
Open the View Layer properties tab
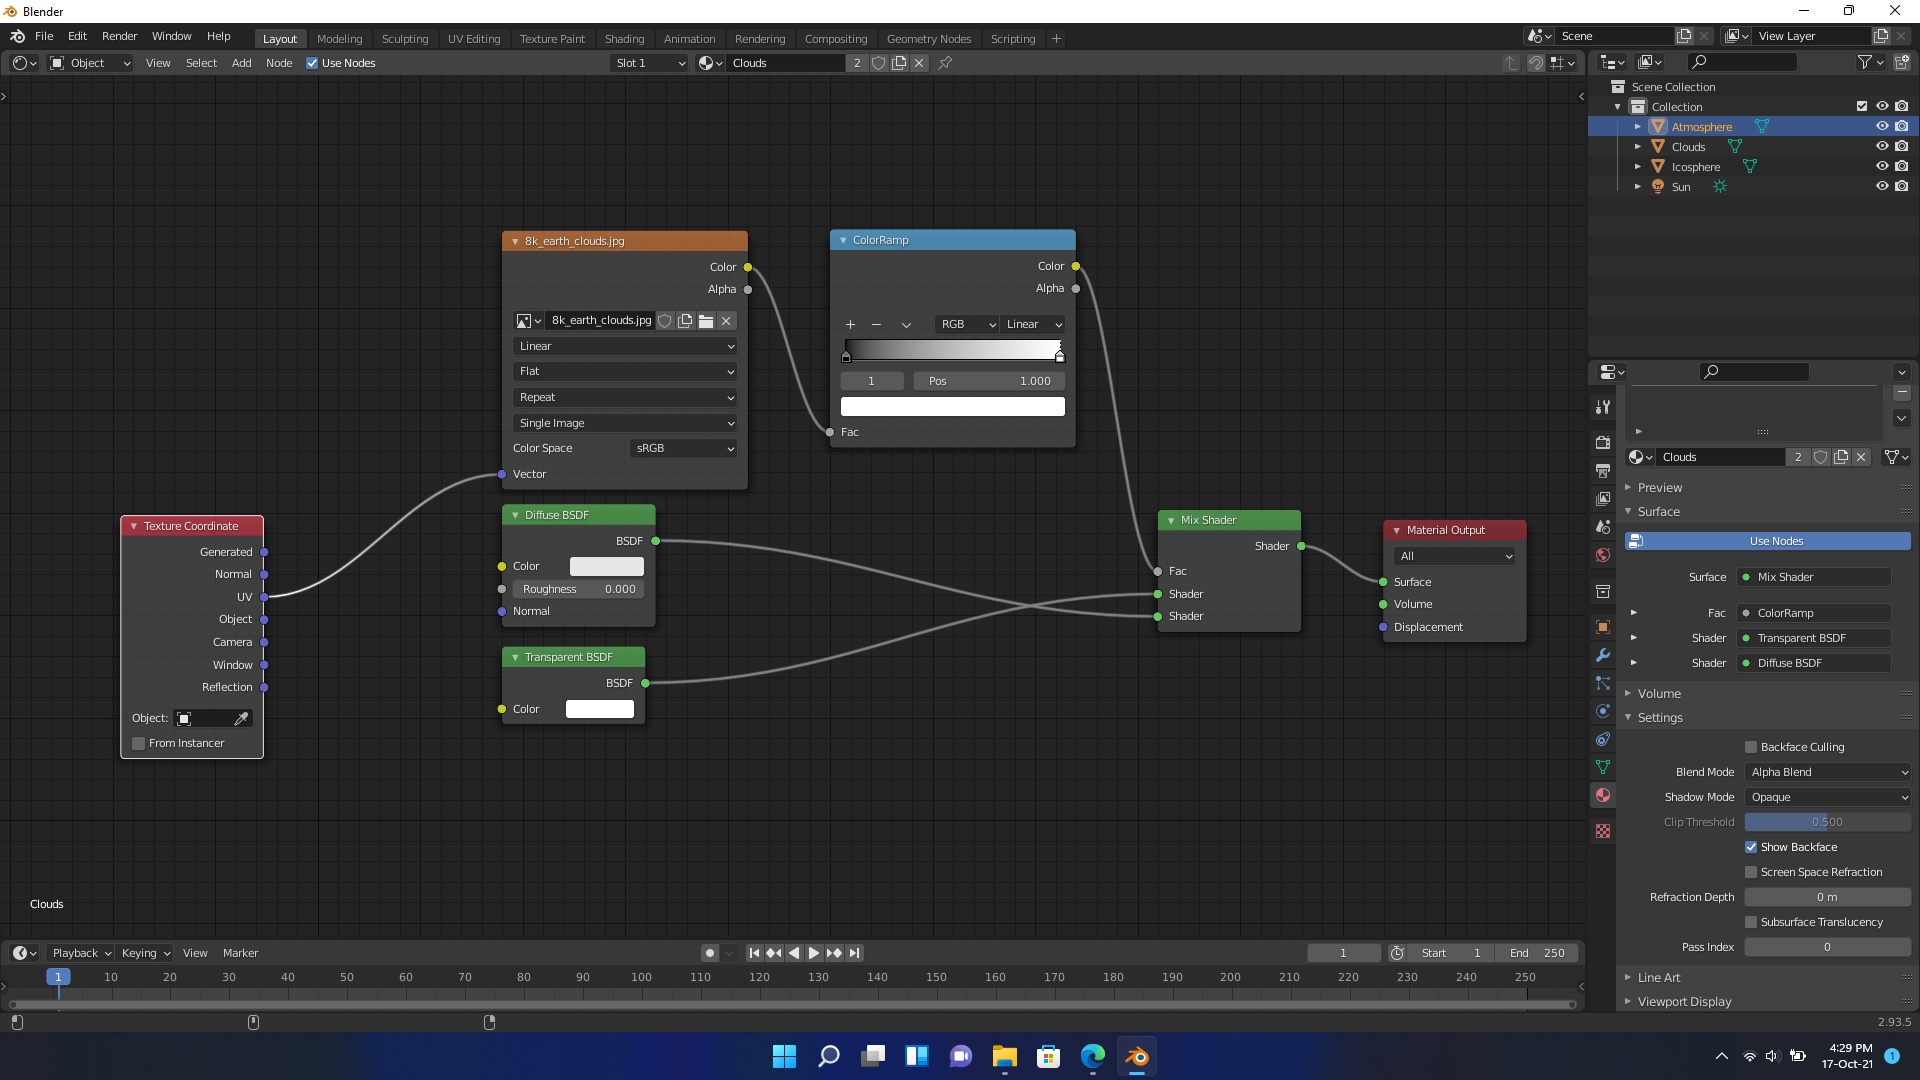tap(1603, 498)
